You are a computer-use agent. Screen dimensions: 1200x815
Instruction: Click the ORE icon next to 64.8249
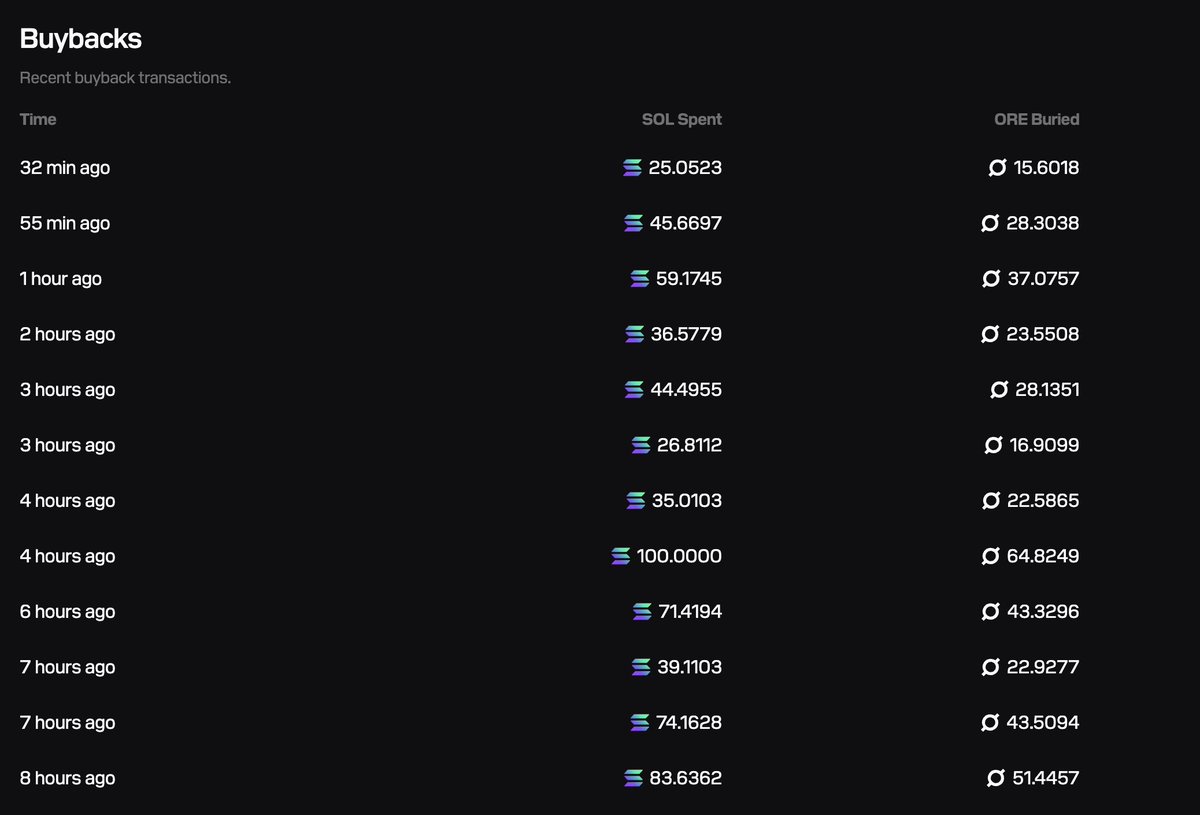point(991,556)
